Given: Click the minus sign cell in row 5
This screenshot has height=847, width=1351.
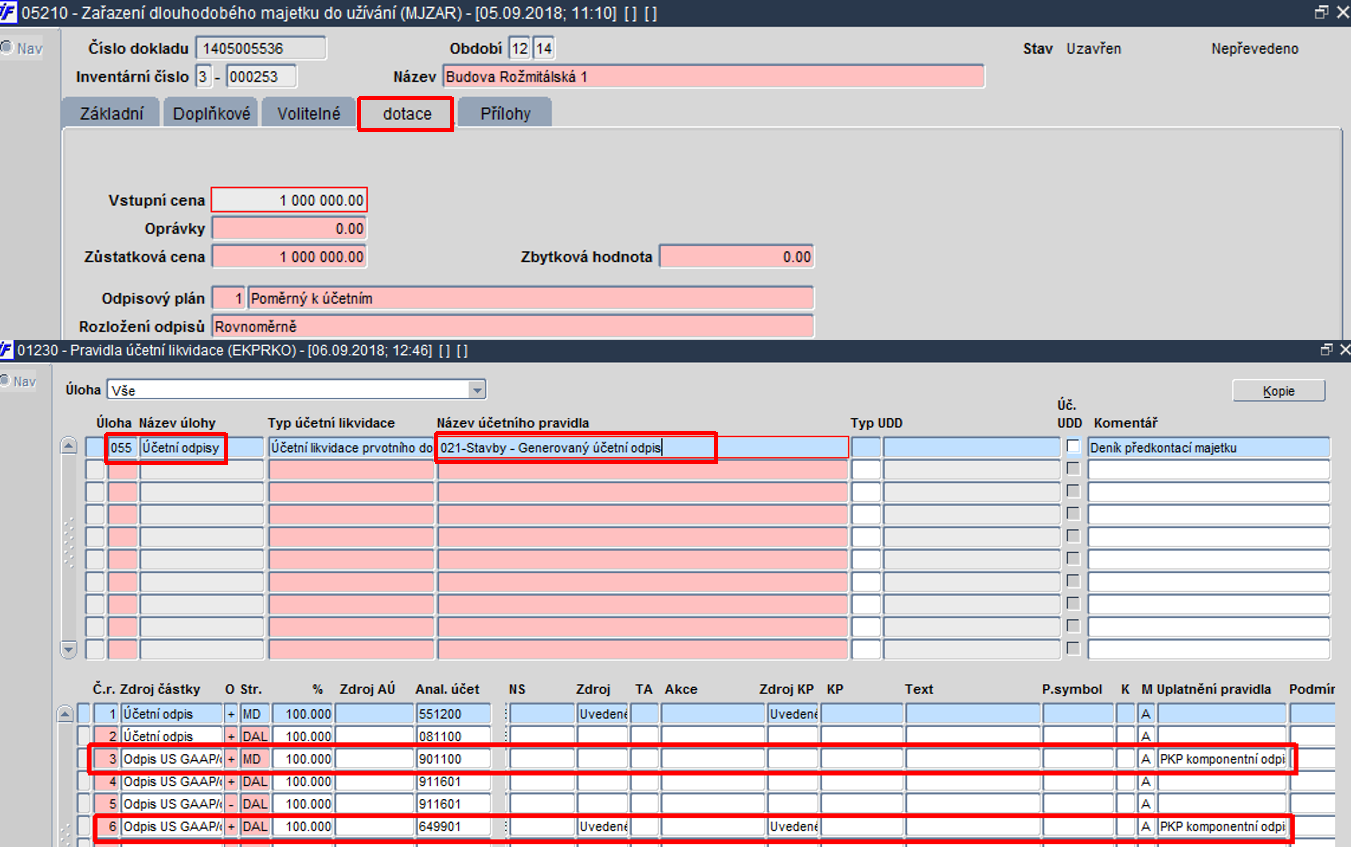Looking at the screenshot, I should pyautogui.click(x=231, y=803).
